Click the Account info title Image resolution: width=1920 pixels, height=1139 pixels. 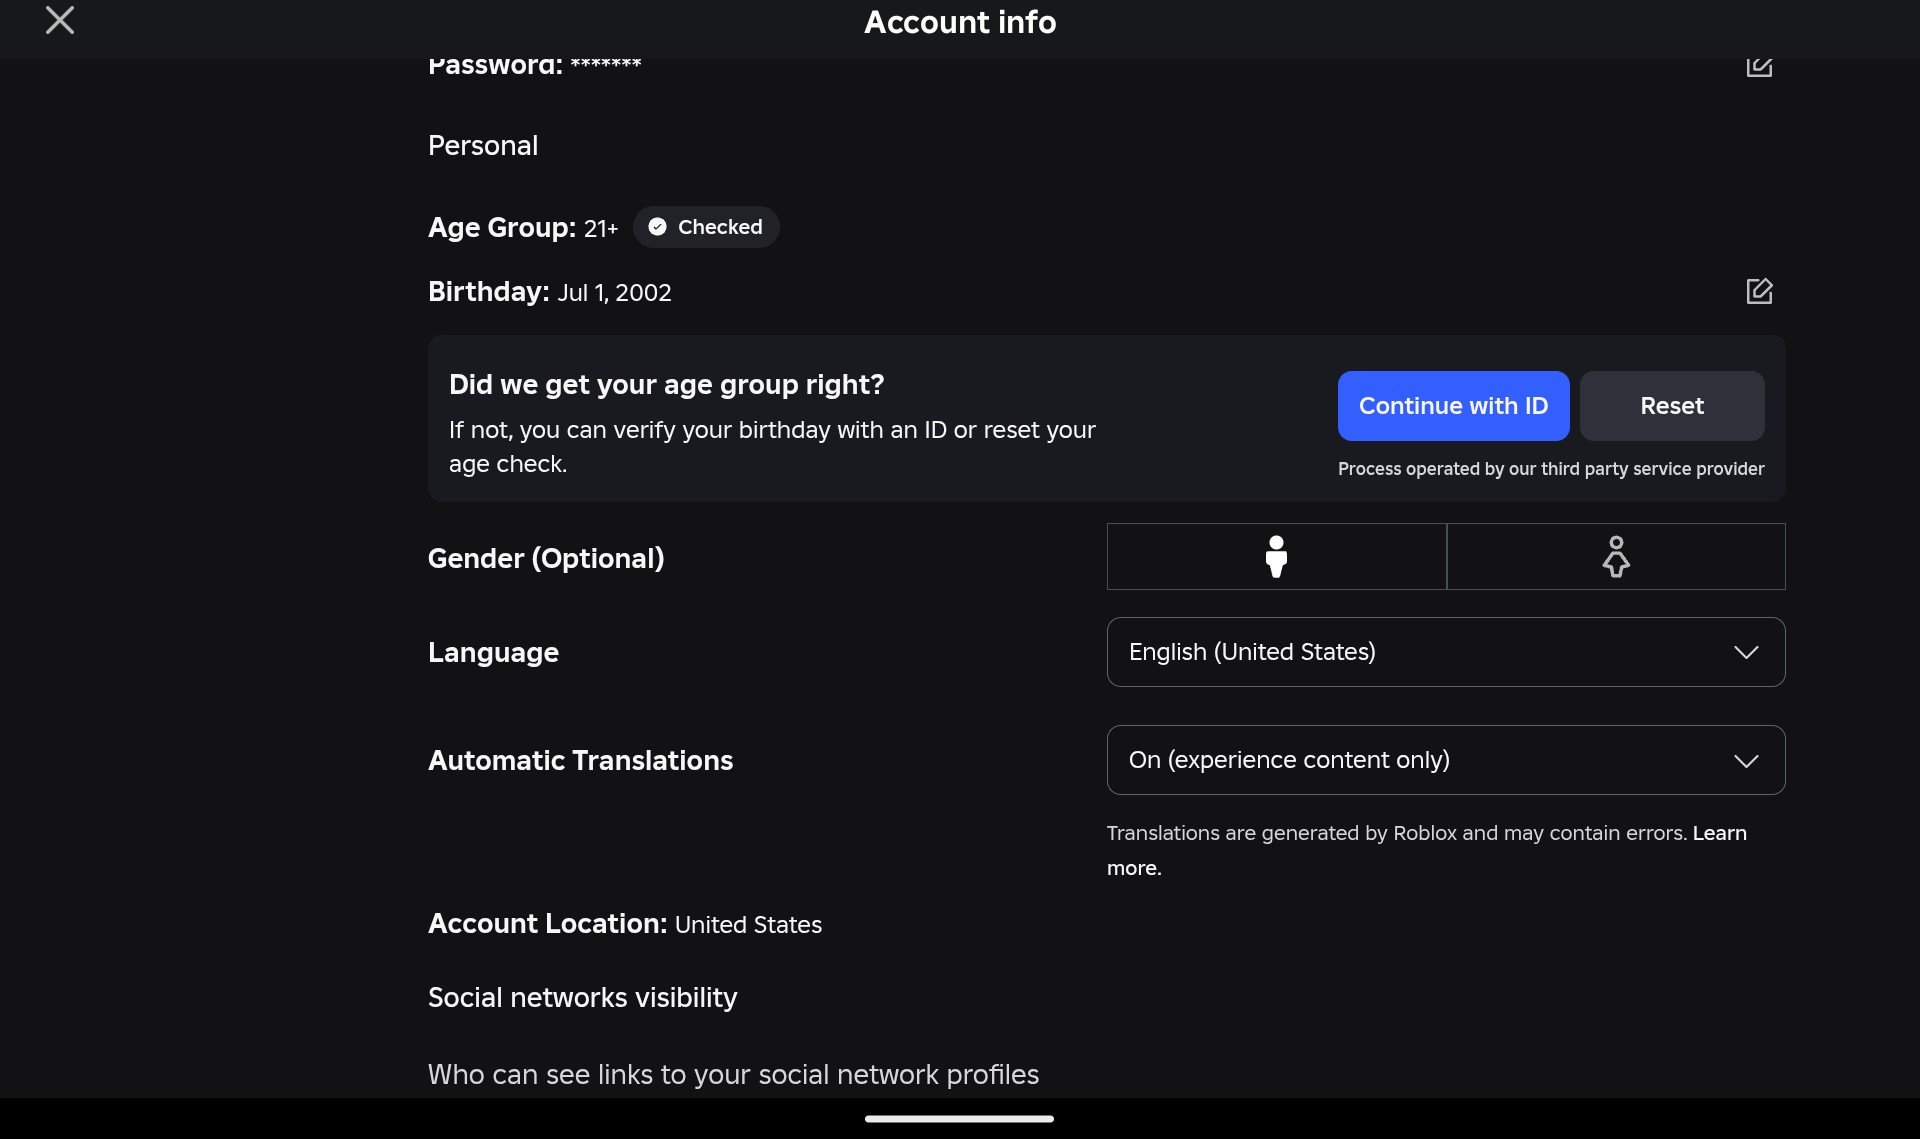point(960,22)
